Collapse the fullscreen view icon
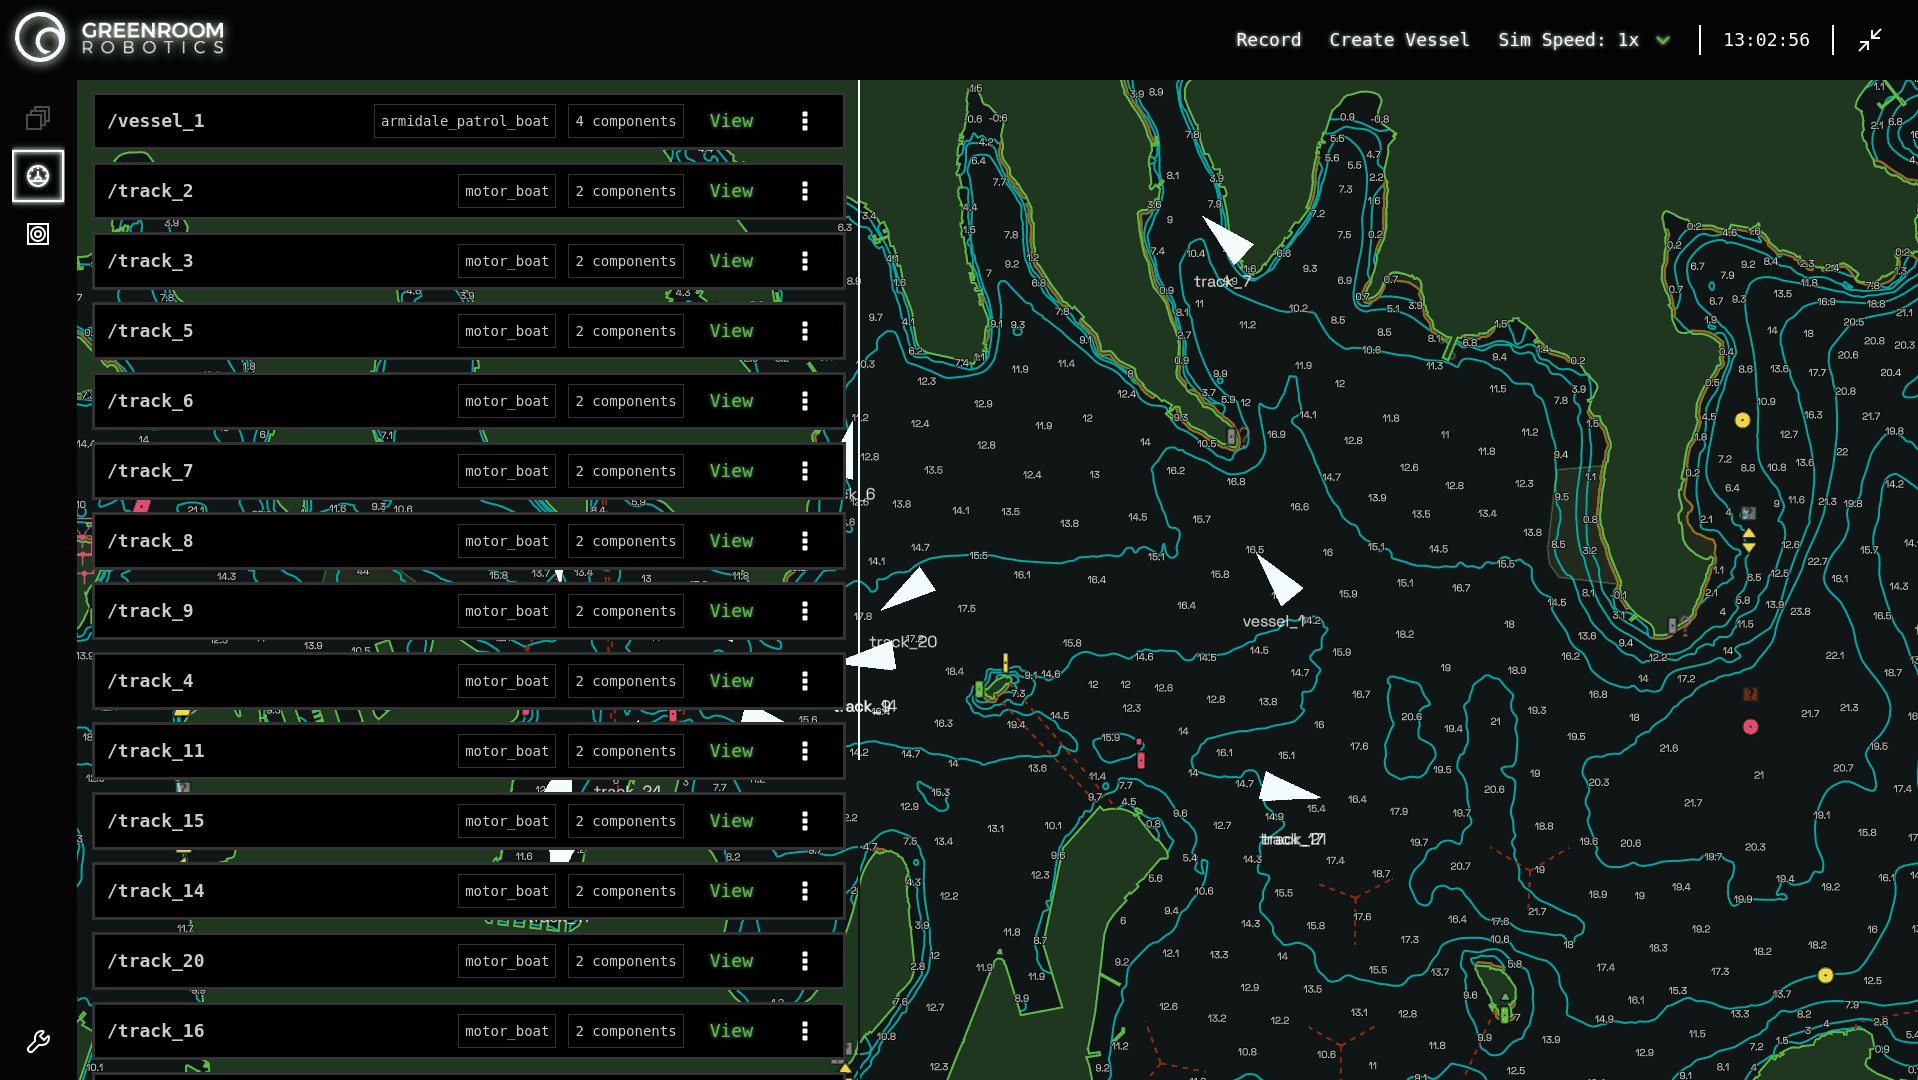This screenshot has width=1918, height=1080. click(x=1870, y=40)
